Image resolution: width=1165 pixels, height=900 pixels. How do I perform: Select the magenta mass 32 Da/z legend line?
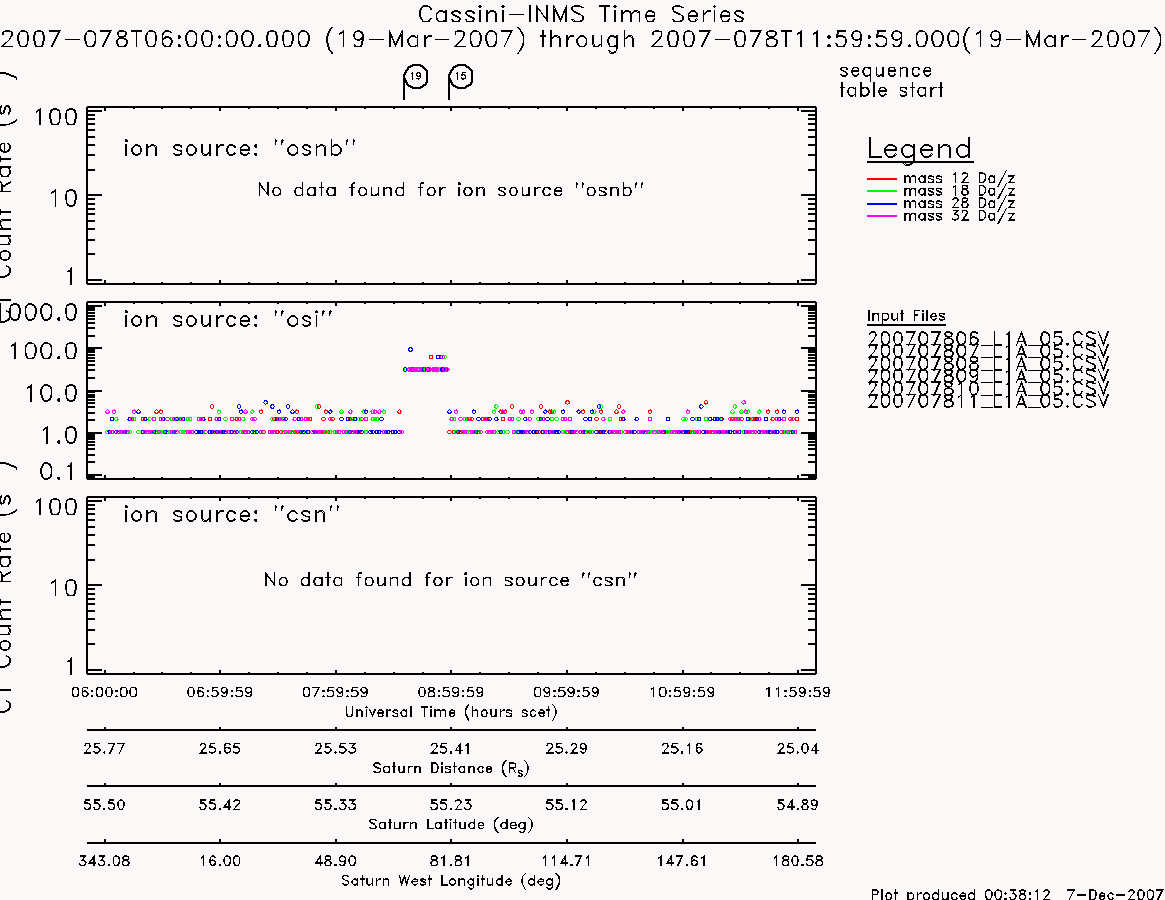point(882,216)
